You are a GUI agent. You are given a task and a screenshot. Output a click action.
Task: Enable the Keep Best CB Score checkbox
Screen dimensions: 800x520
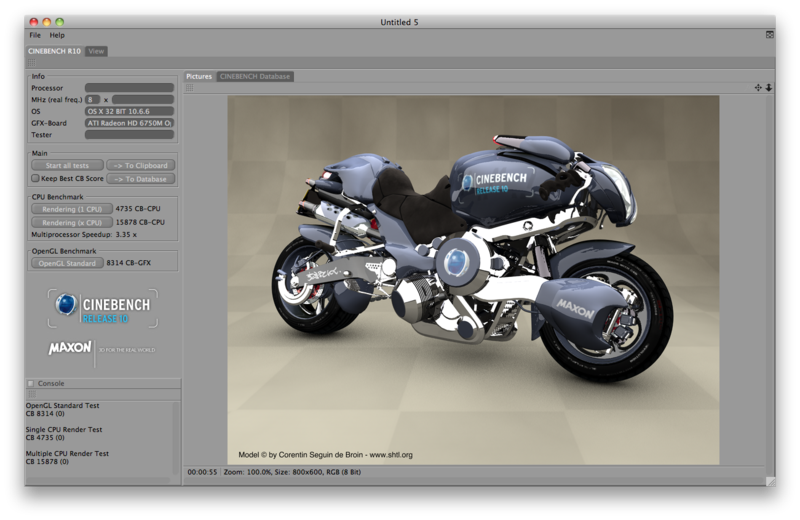pyautogui.click(x=35, y=179)
